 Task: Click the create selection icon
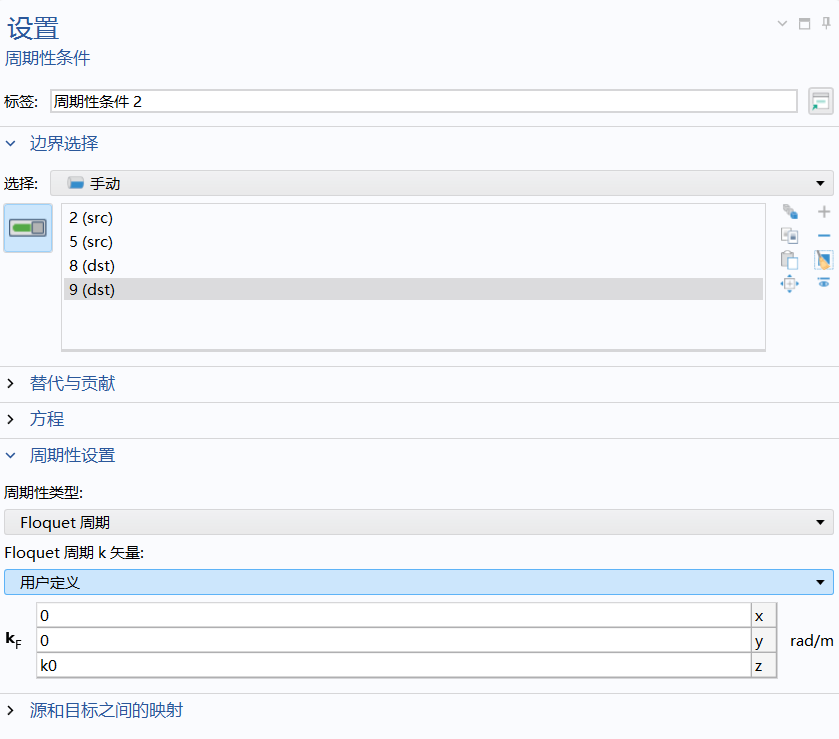[x=790, y=212]
